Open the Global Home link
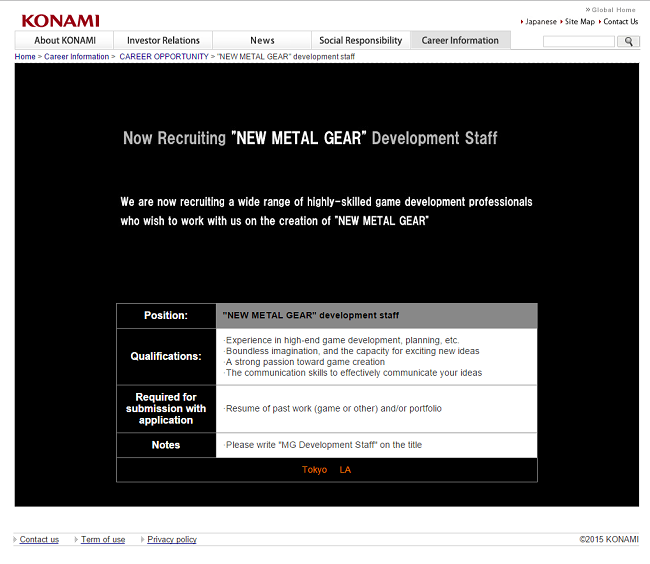The width and height of the screenshot is (650, 564). 613,10
